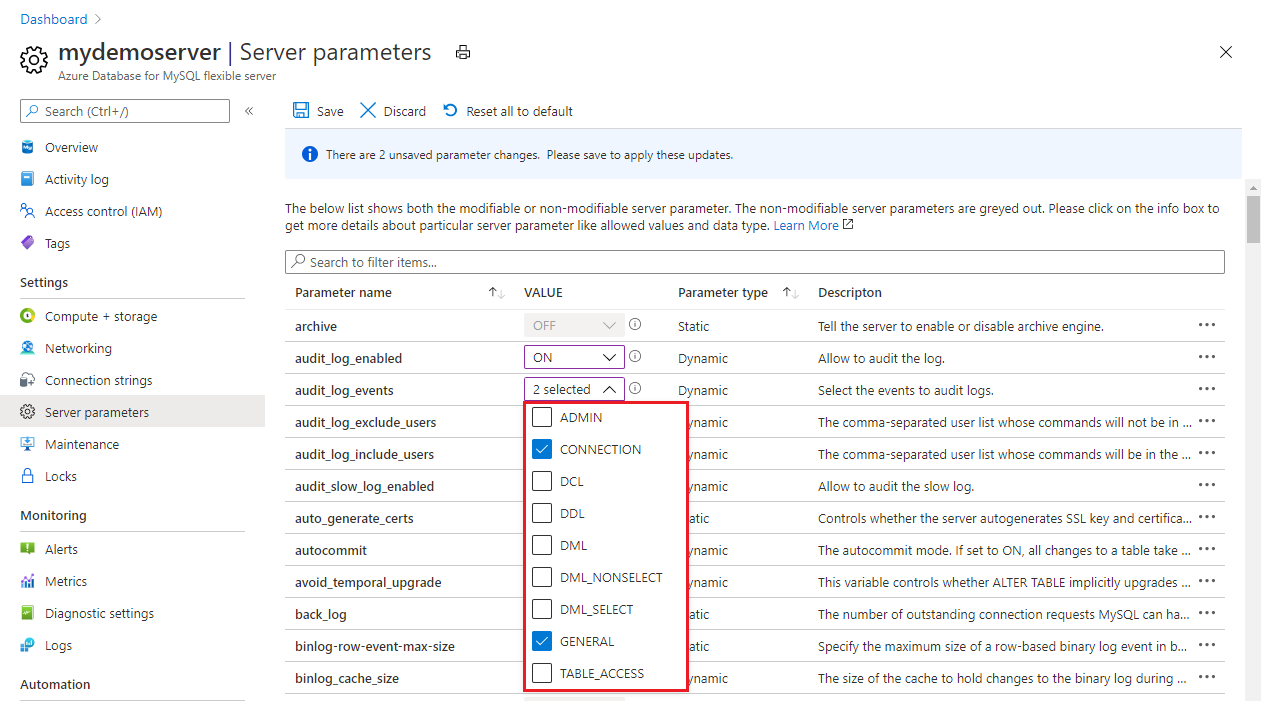1261x701 pixels.
Task: Click the Reset all to default icon
Action: (451, 111)
